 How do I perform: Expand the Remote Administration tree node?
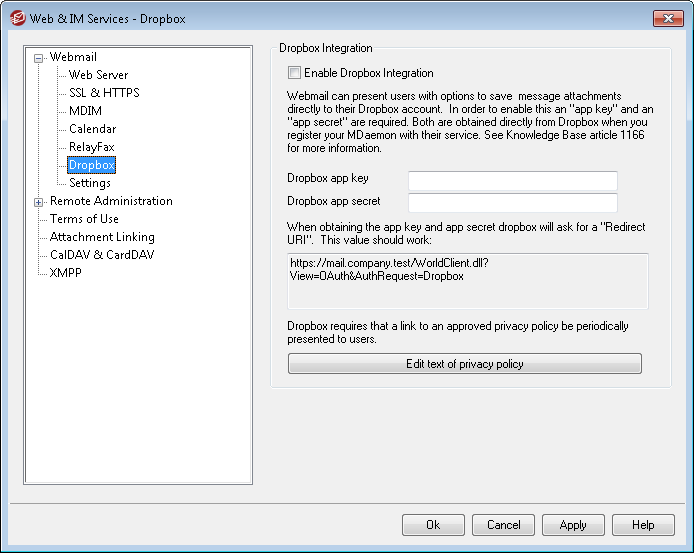39,202
